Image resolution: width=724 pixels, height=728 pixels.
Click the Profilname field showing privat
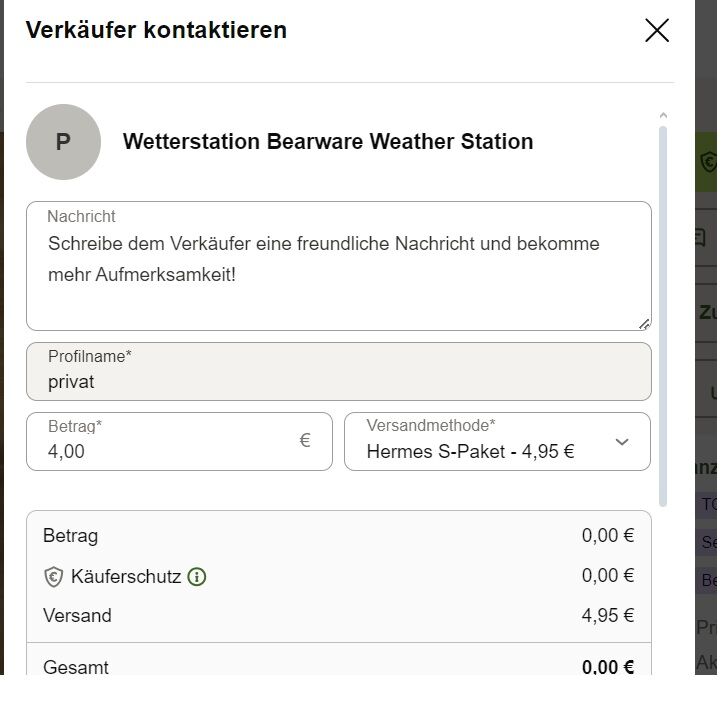339,372
